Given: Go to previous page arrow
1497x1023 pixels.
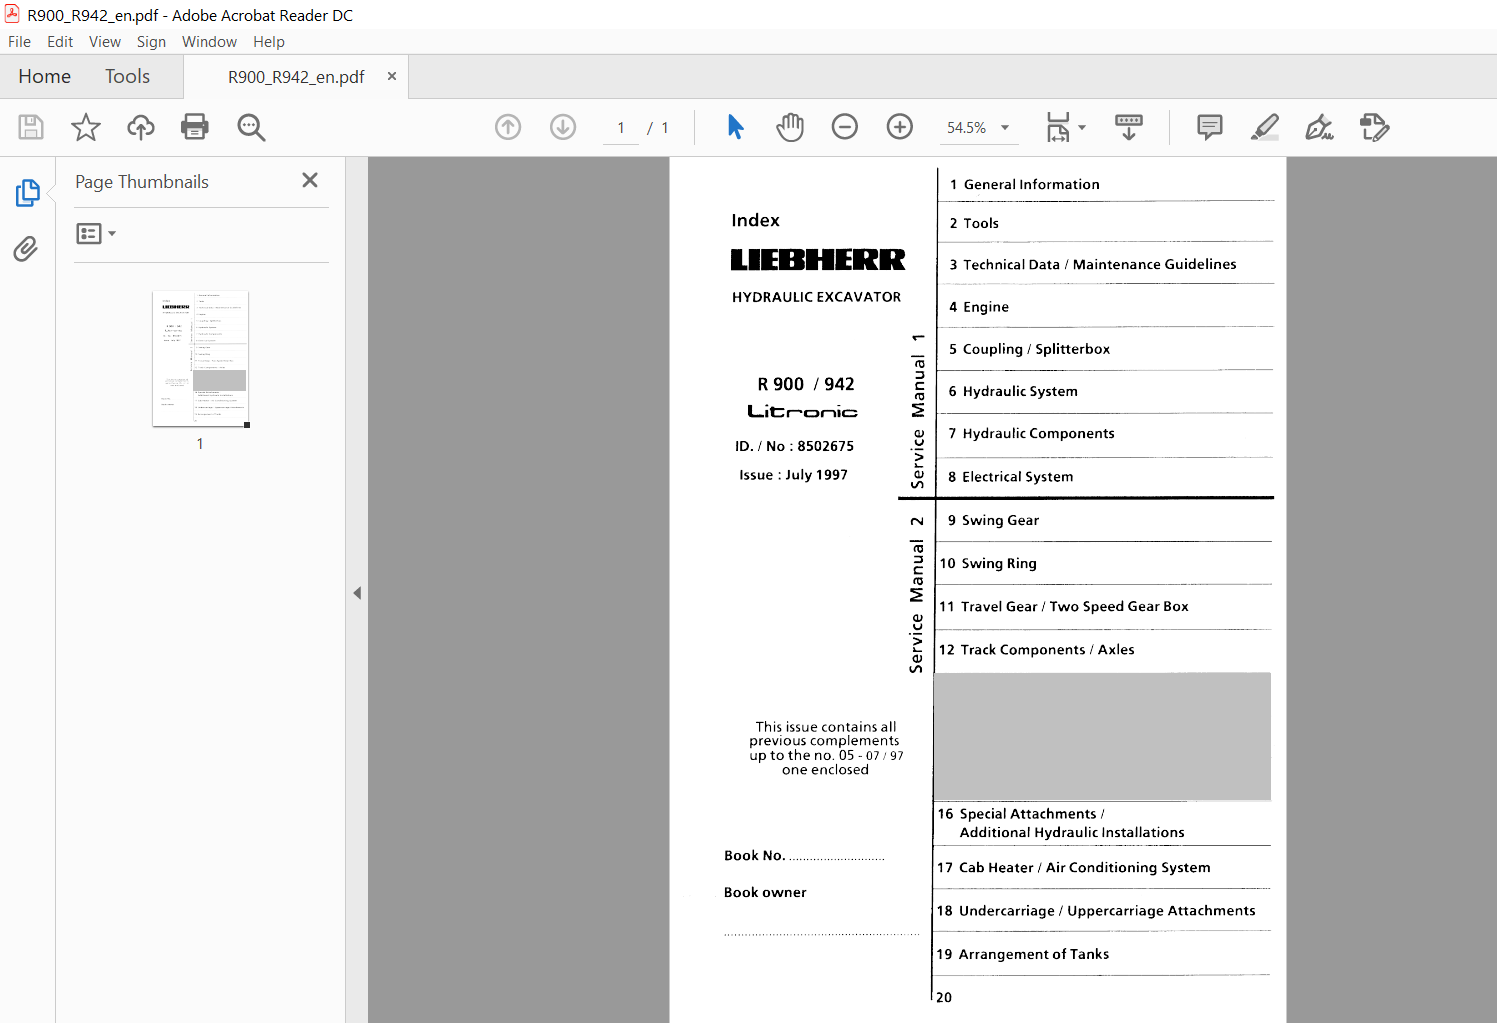Looking at the screenshot, I should pos(508,127).
